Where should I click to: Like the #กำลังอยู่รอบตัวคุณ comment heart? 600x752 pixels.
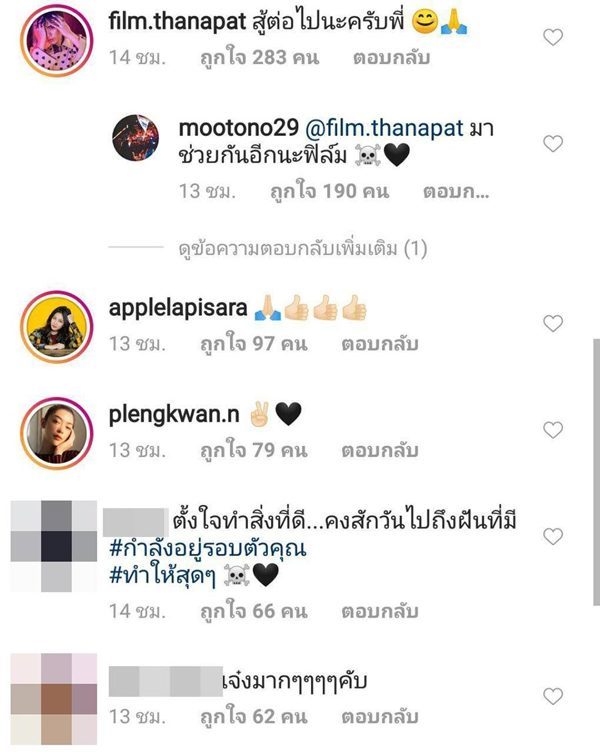[553, 536]
